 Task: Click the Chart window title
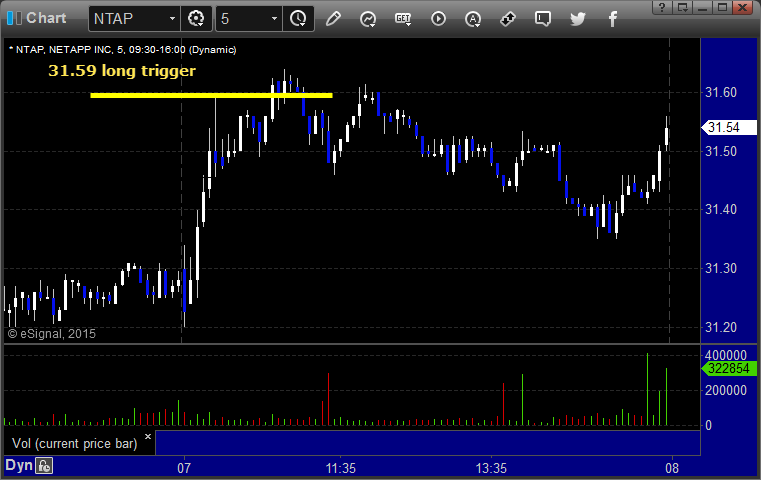click(46, 18)
